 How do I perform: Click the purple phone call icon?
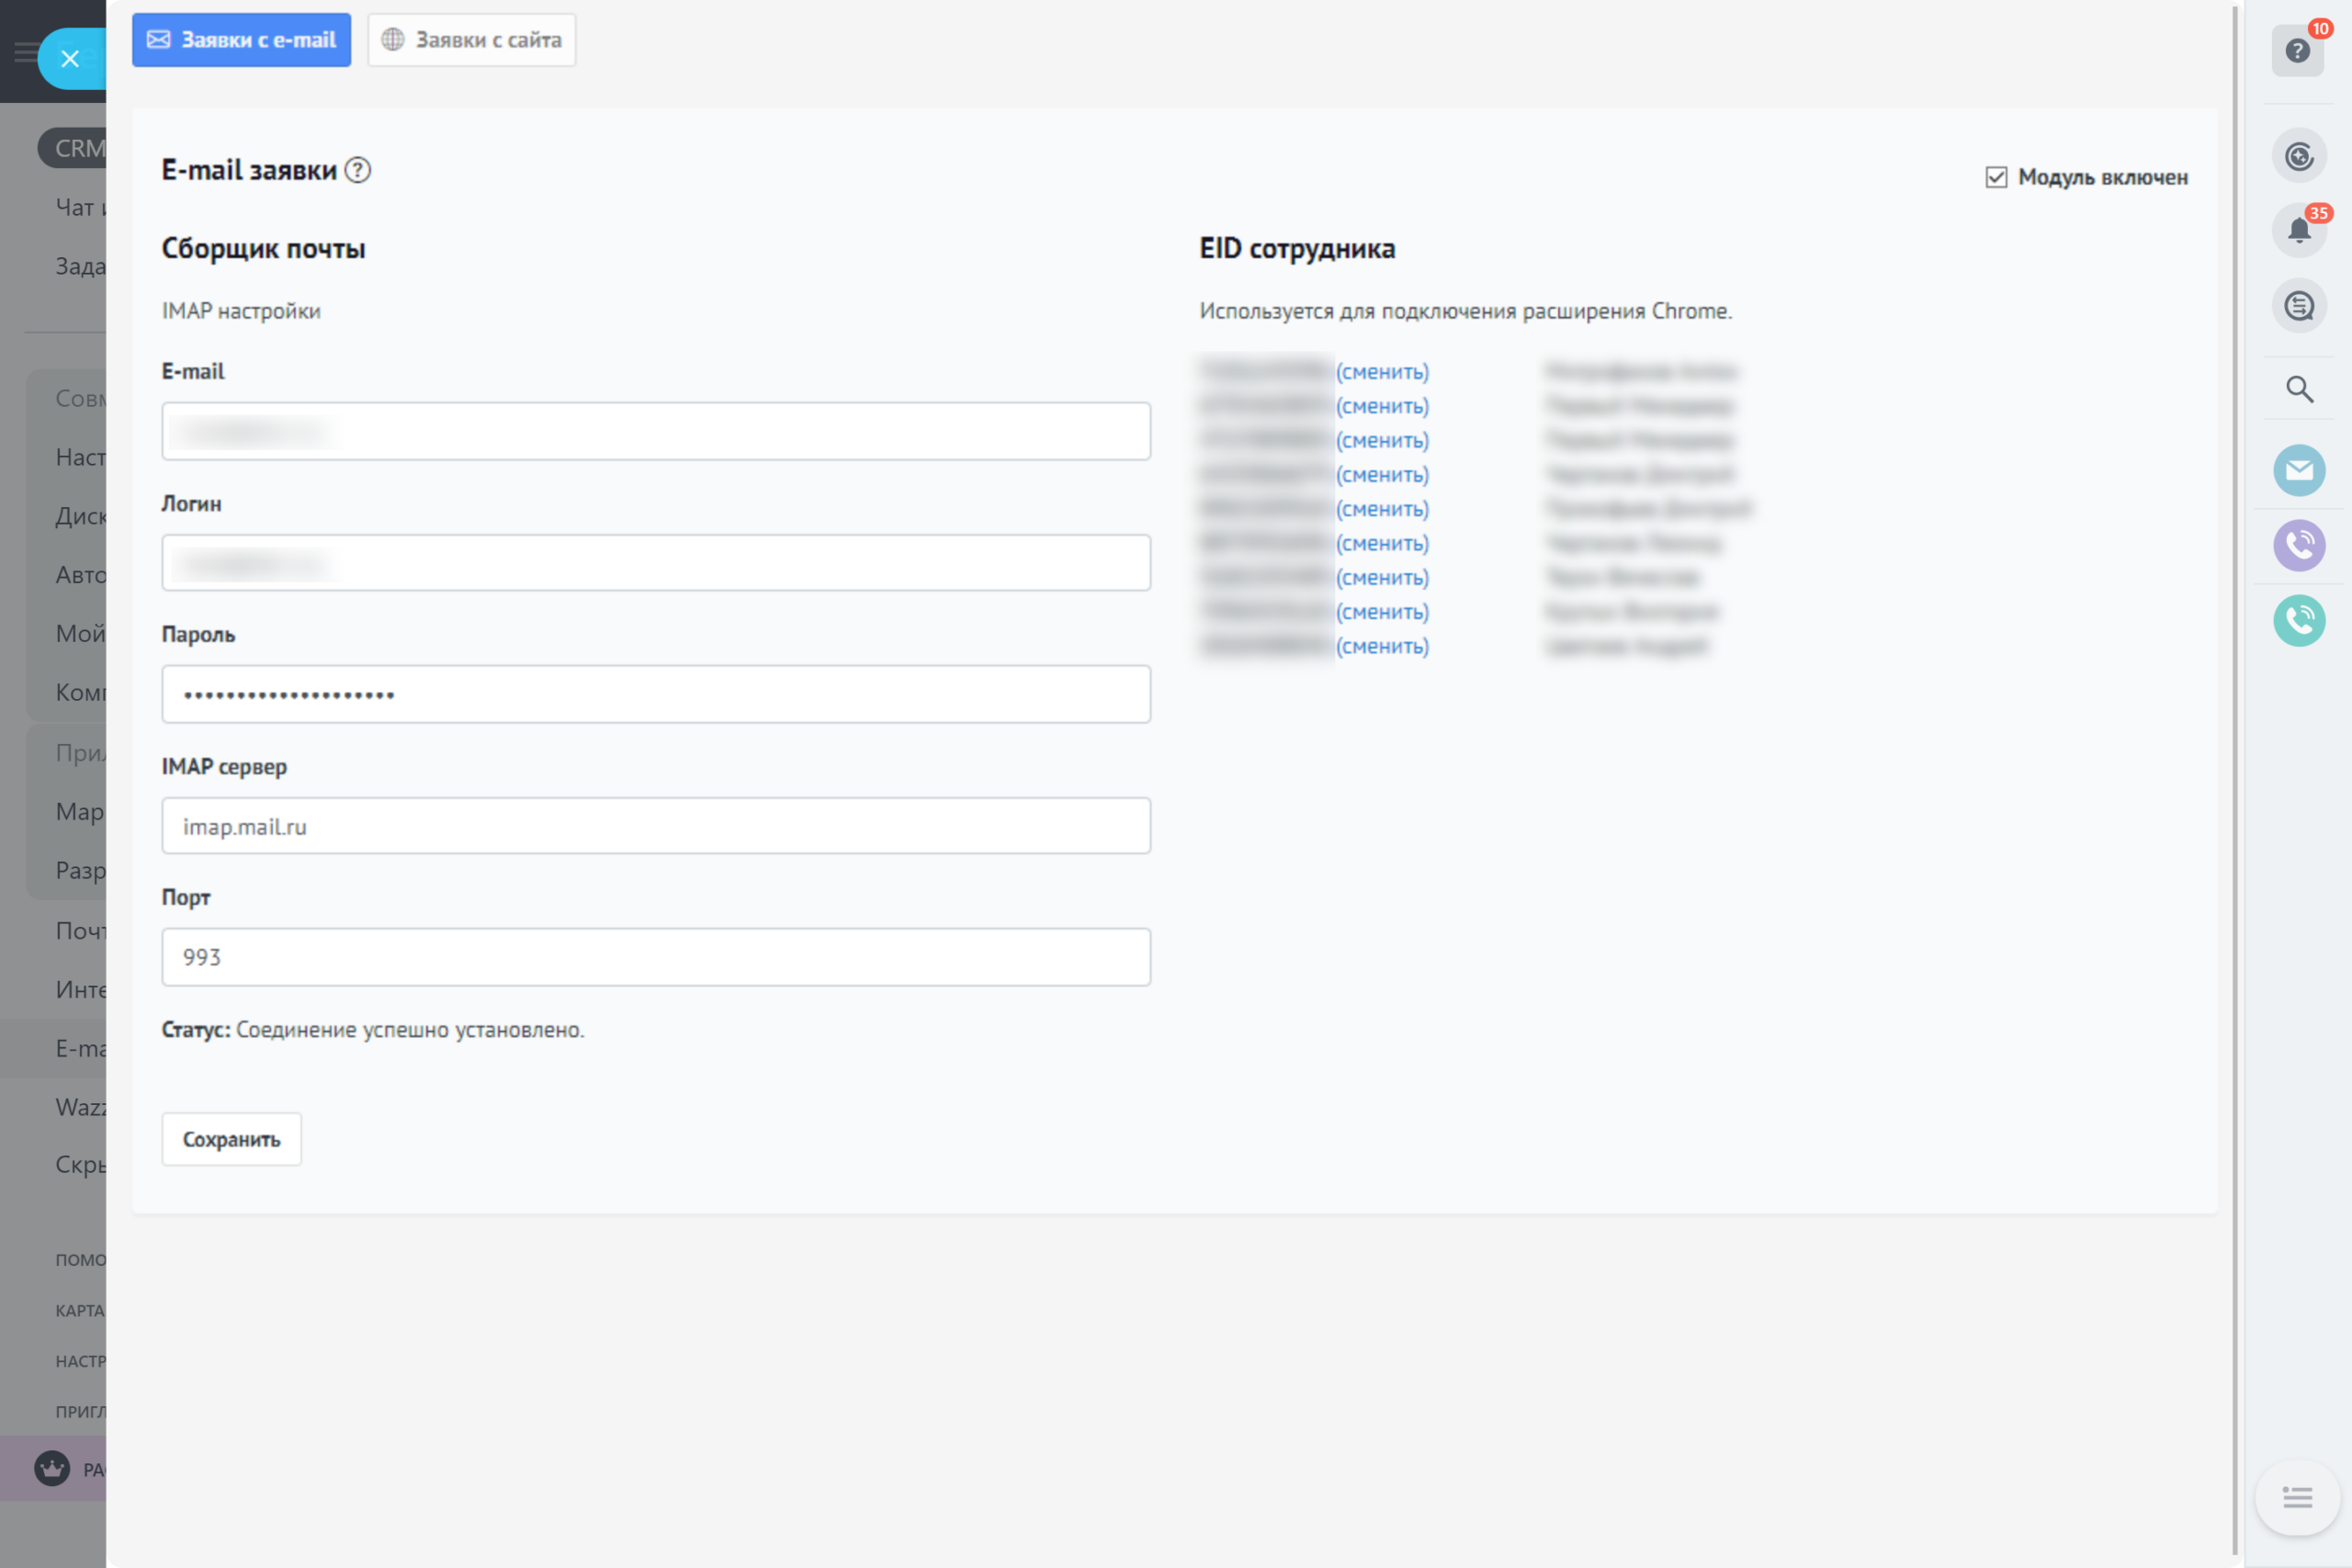coord(2299,545)
